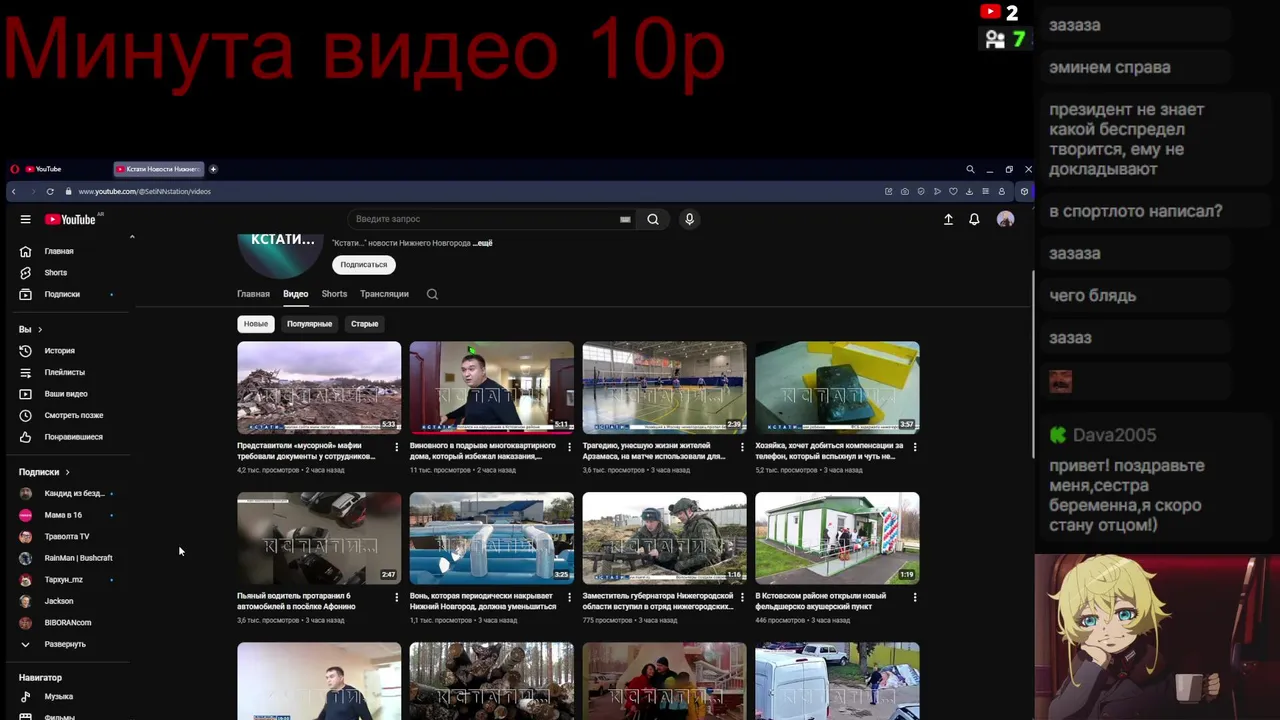Click the search magnifier button

(653, 219)
